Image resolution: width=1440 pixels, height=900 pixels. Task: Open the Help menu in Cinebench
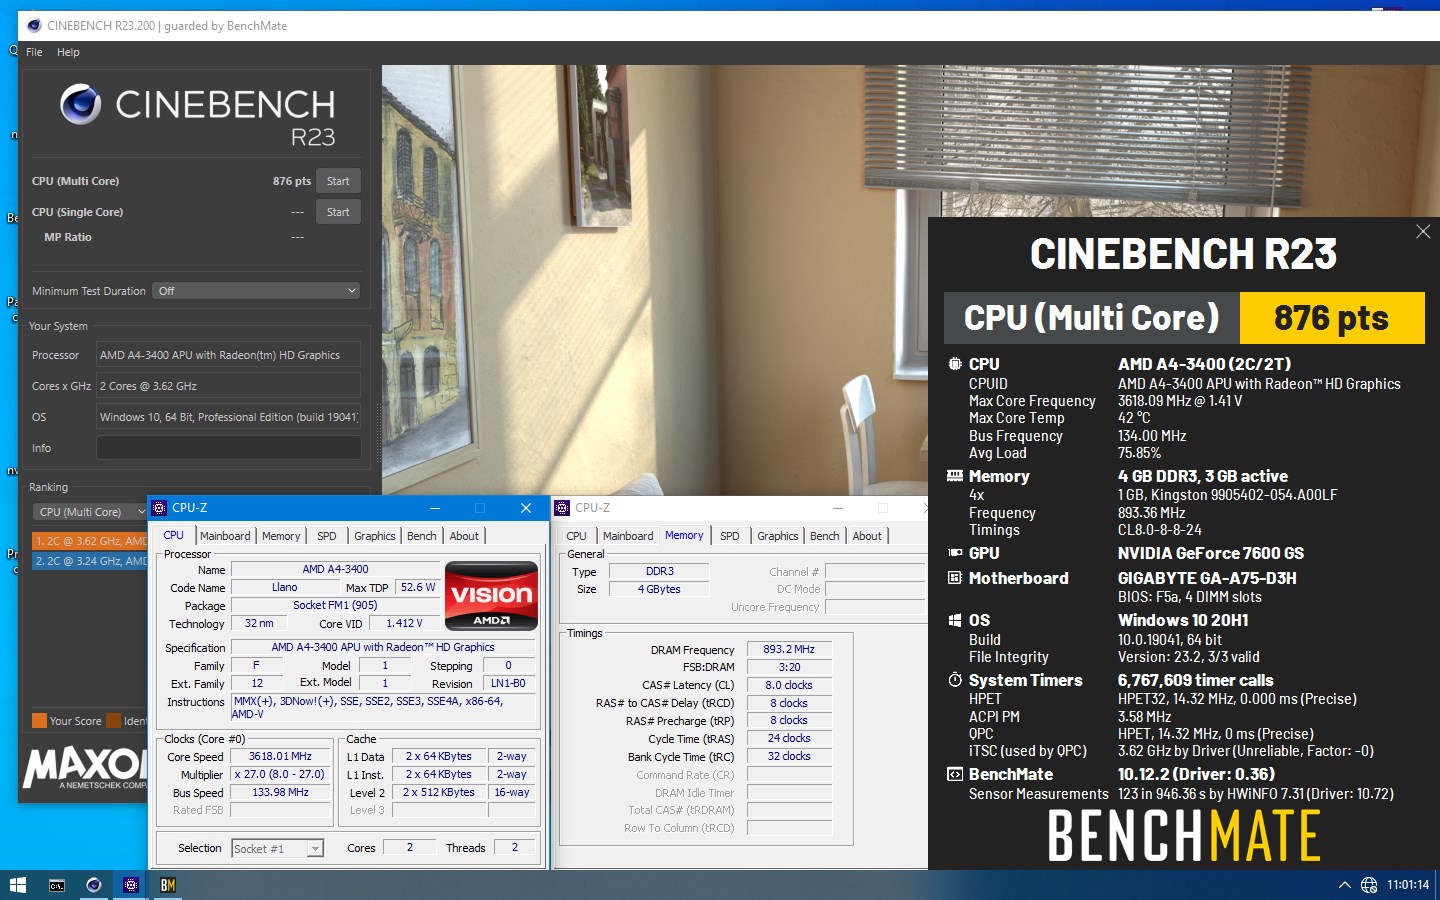(68, 52)
